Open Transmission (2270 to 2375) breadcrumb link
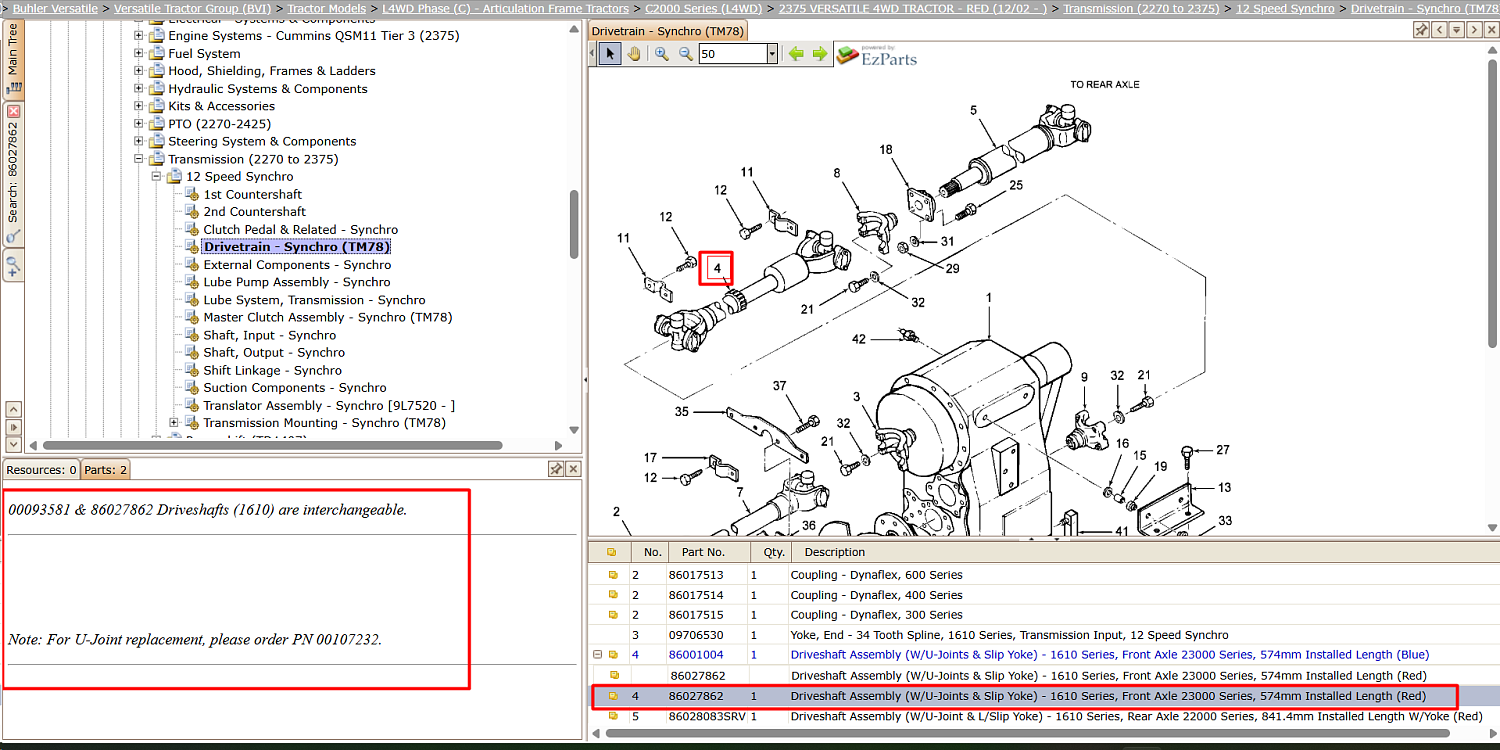This screenshot has height=750, width=1500. pyautogui.click(x=1141, y=8)
